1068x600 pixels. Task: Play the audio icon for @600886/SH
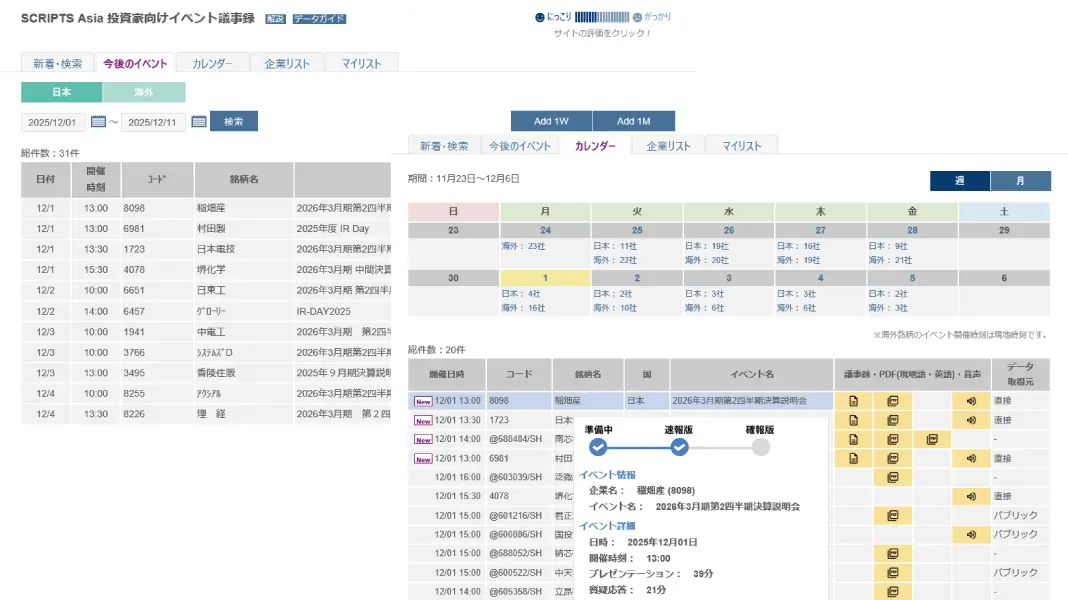pyautogui.click(x=971, y=535)
